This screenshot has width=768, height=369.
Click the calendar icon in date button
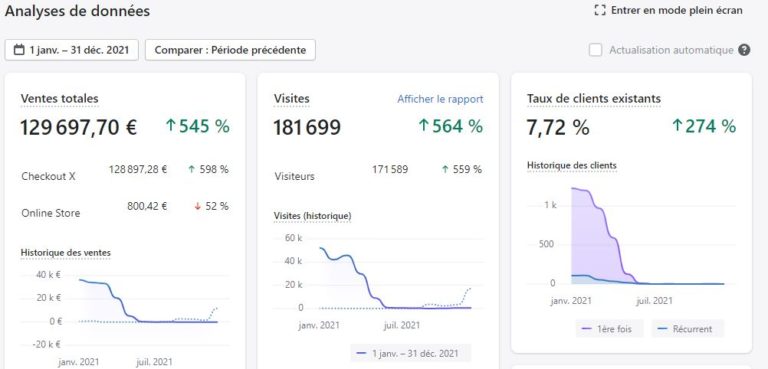pyautogui.click(x=19, y=50)
